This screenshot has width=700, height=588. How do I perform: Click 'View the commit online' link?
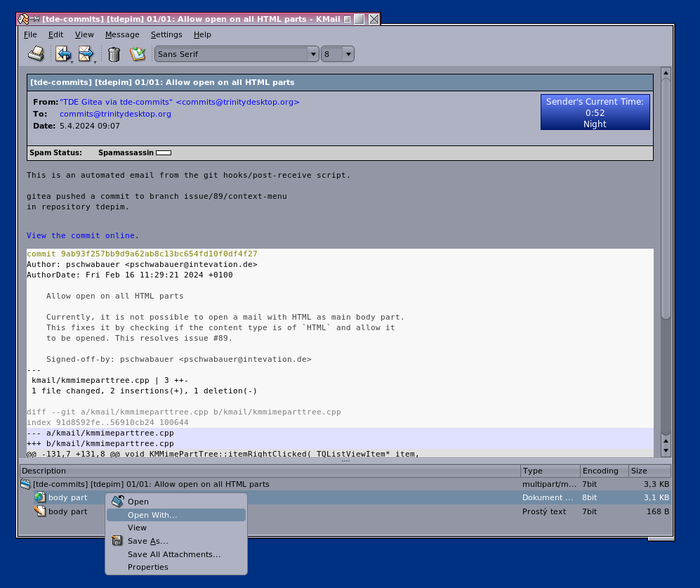pos(79,236)
